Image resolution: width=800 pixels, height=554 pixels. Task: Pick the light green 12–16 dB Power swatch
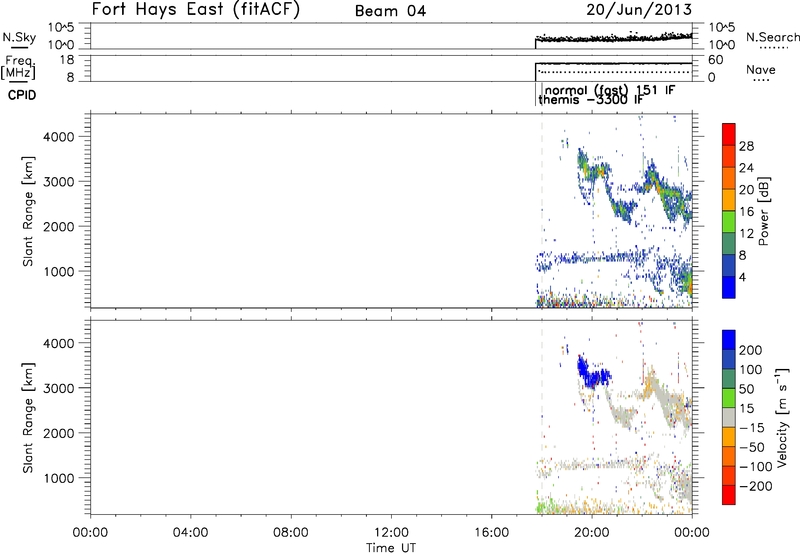point(729,222)
